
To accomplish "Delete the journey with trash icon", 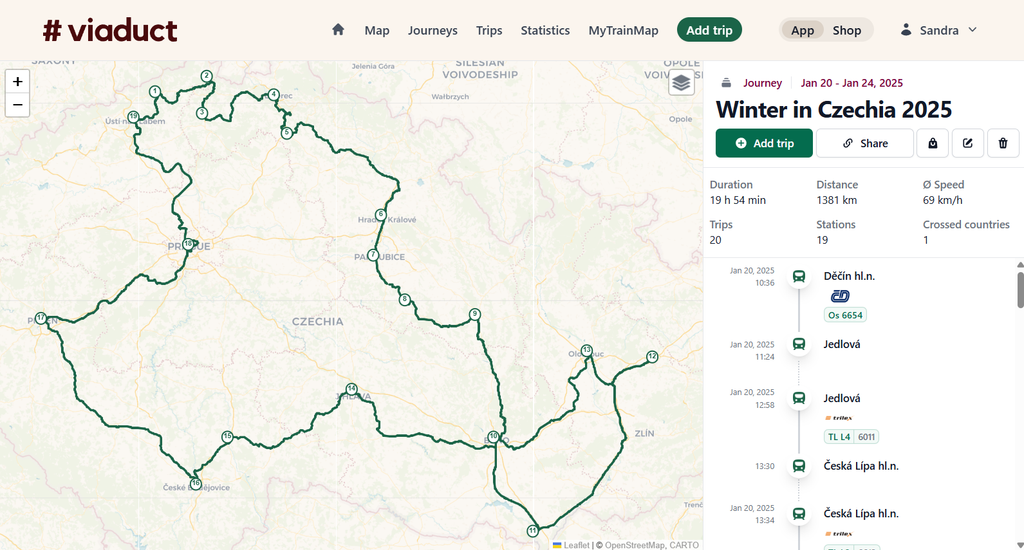I will coord(1003,143).
